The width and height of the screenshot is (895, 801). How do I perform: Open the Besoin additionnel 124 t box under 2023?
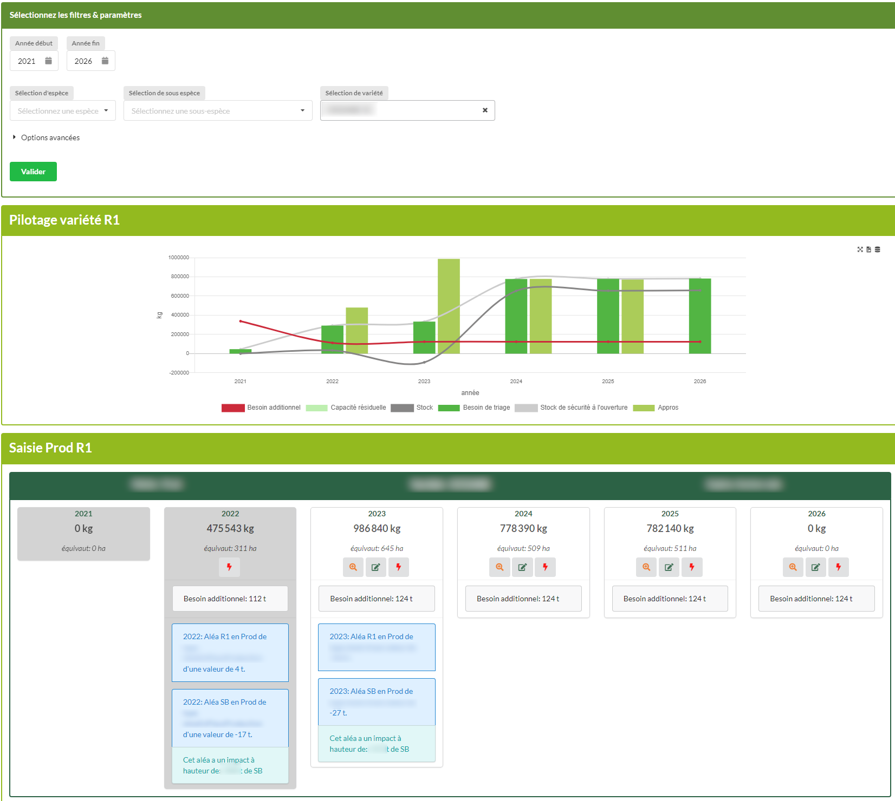tap(377, 599)
